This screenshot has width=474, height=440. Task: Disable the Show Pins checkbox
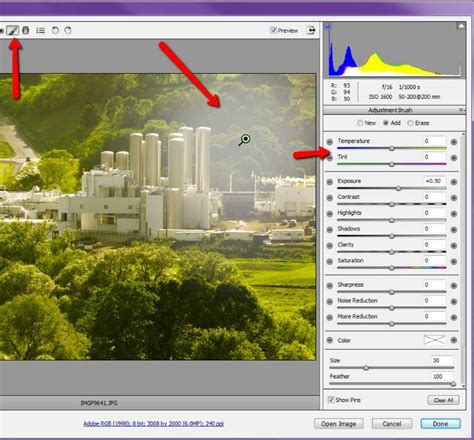331,400
